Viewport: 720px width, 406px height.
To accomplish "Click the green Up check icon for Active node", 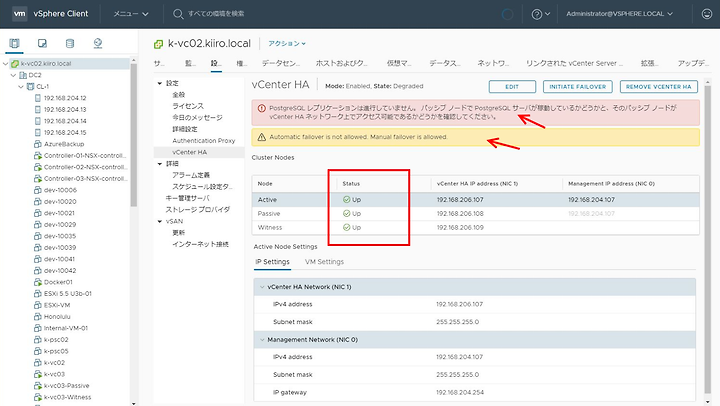I will (347, 200).
